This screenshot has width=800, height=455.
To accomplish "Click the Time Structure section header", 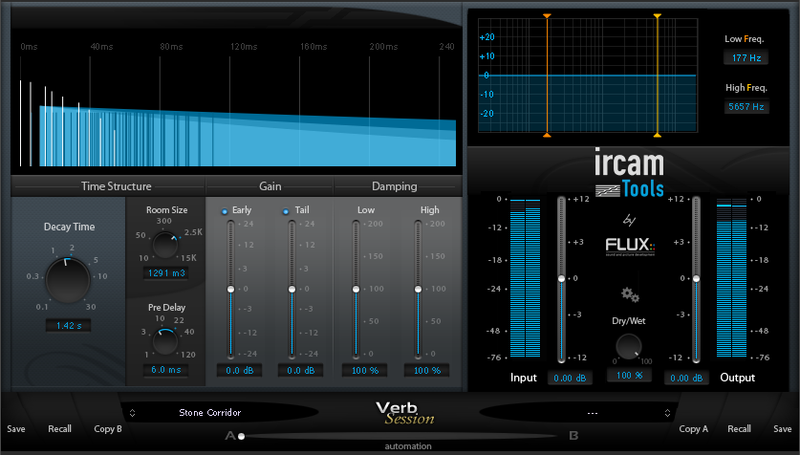I will [116, 186].
